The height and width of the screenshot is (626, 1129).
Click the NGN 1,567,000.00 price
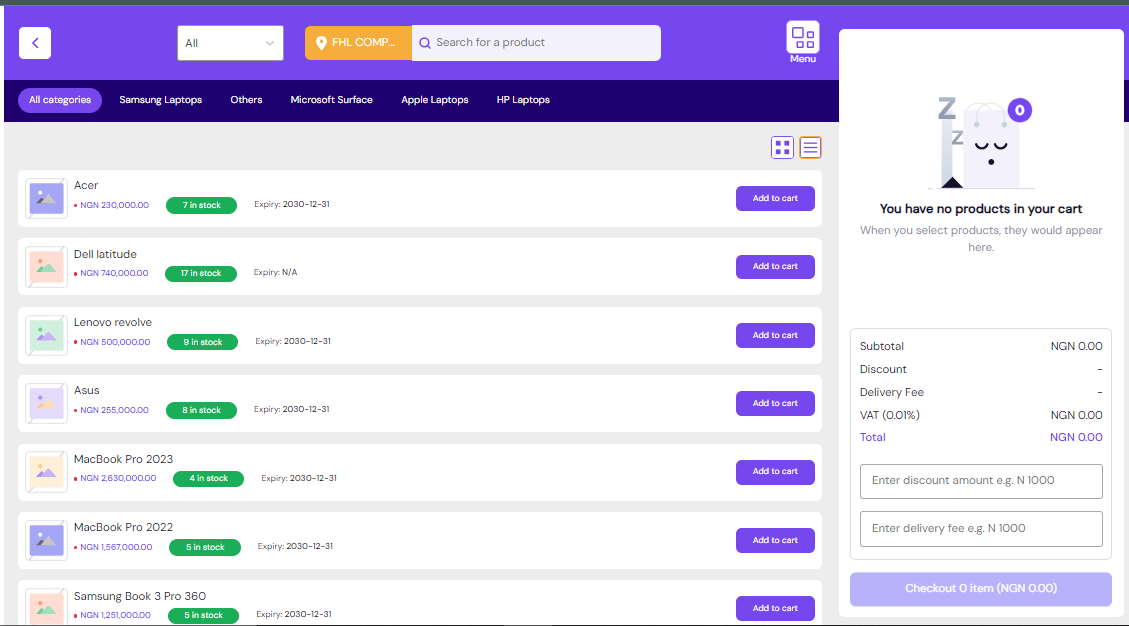coord(116,547)
